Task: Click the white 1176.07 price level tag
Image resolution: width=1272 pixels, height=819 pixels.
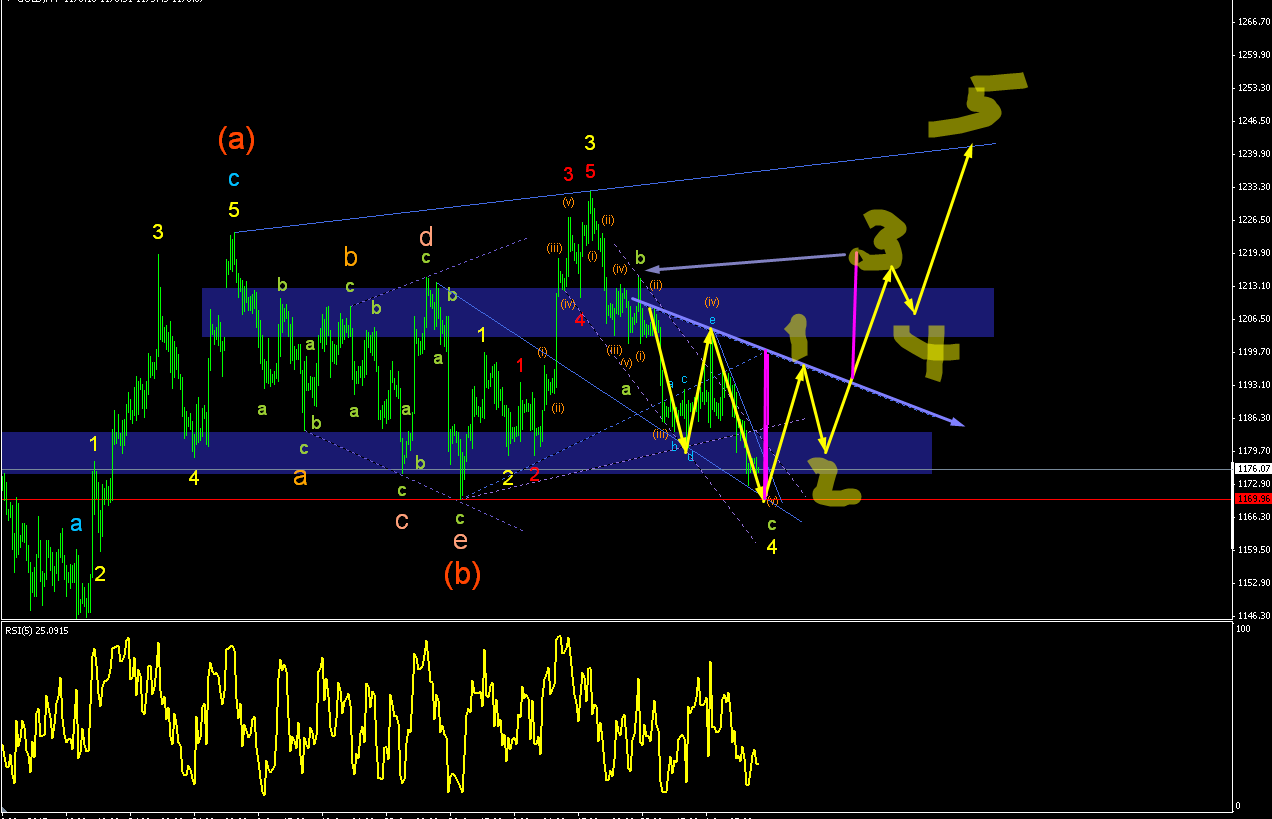Action: pos(1252,468)
